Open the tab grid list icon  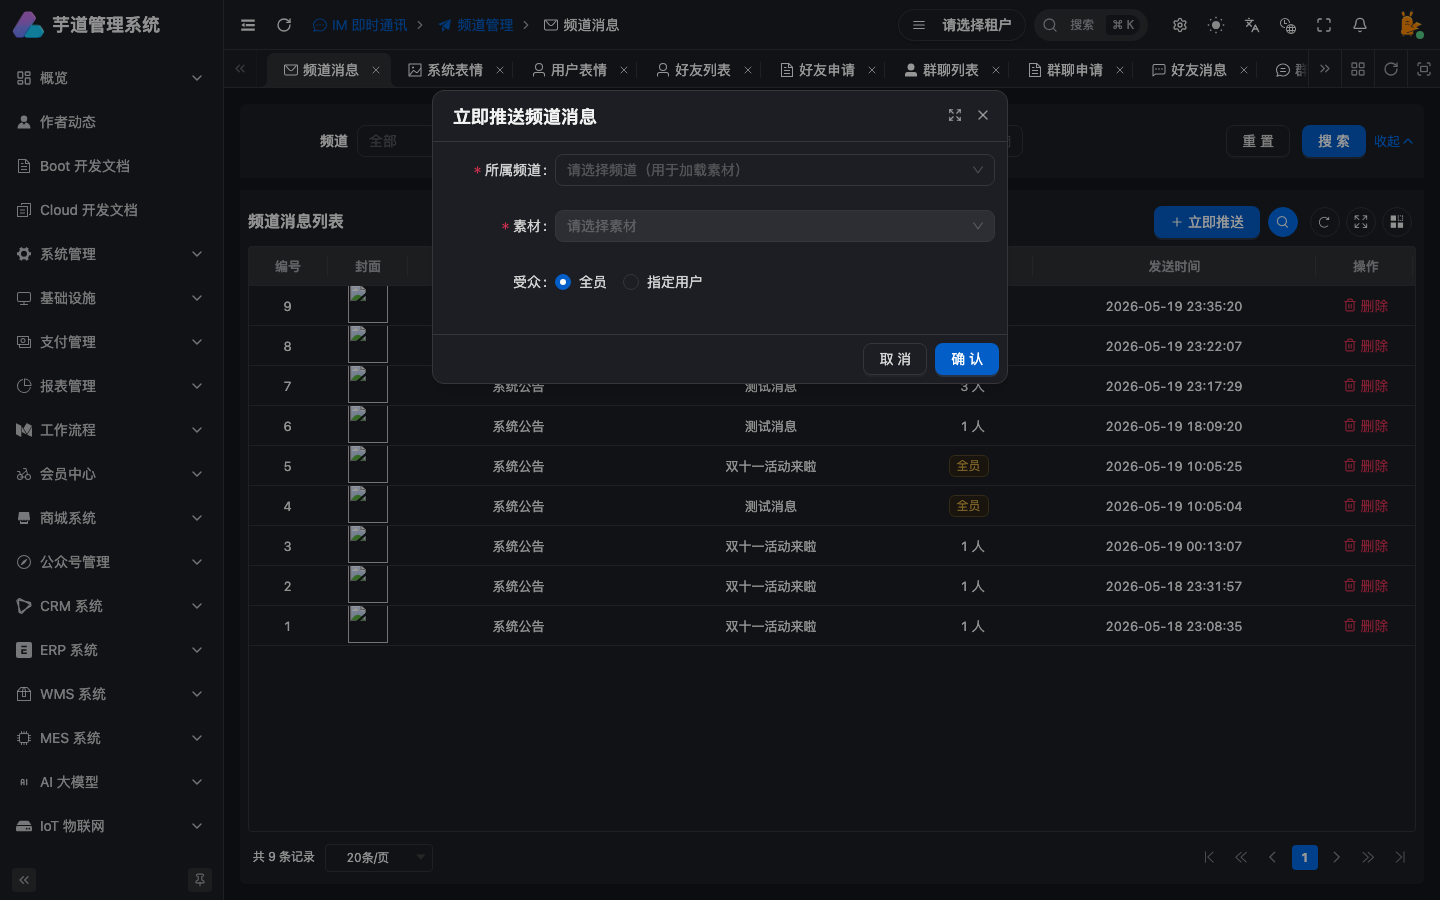click(x=1358, y=69)
